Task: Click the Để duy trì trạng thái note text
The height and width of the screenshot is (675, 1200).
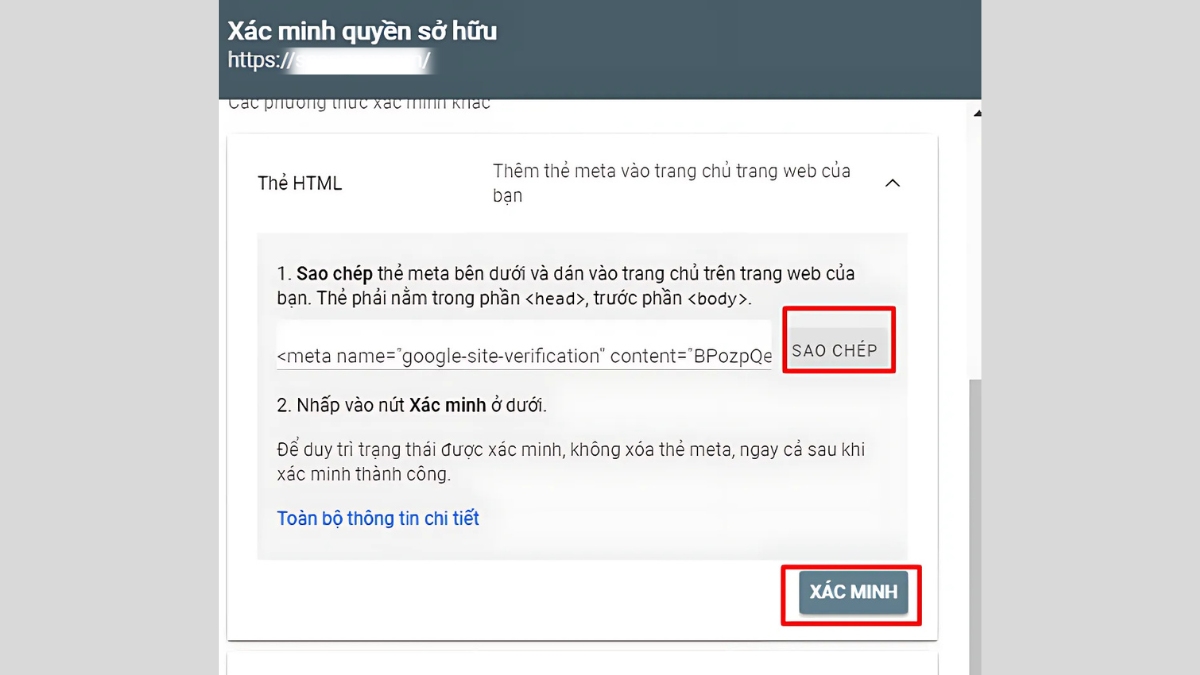Action: pos(571,462)
